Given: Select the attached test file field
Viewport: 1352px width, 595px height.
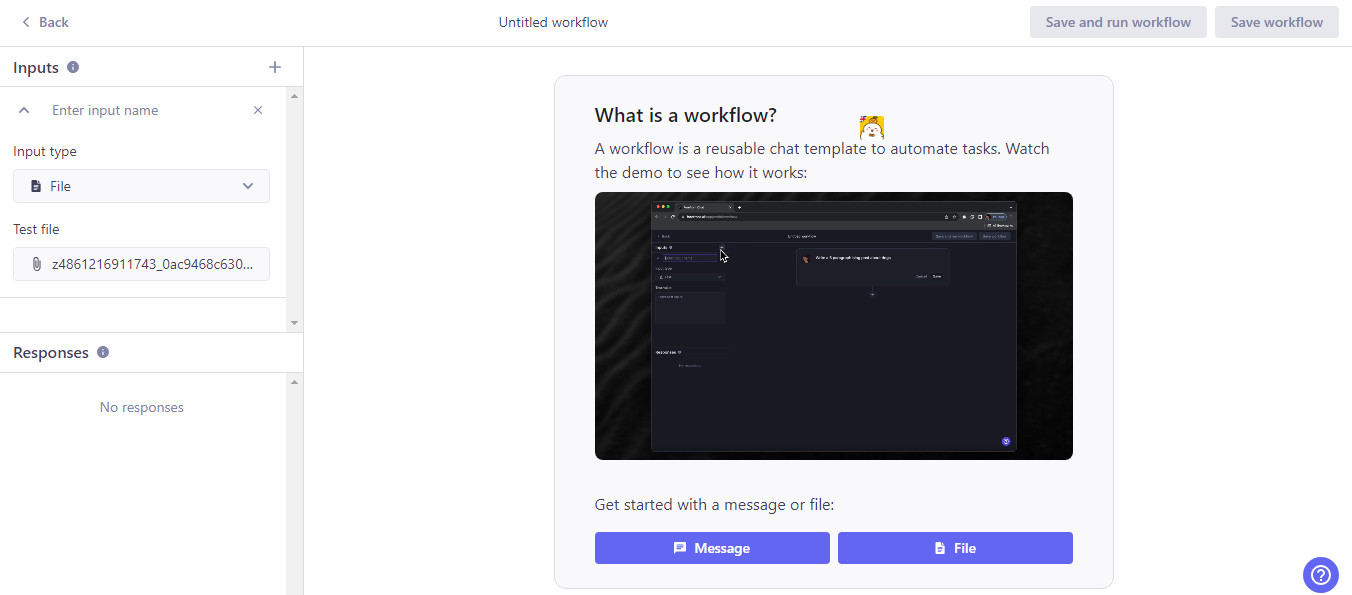Looking at the screenshot, I should click(x=141, y=264).
